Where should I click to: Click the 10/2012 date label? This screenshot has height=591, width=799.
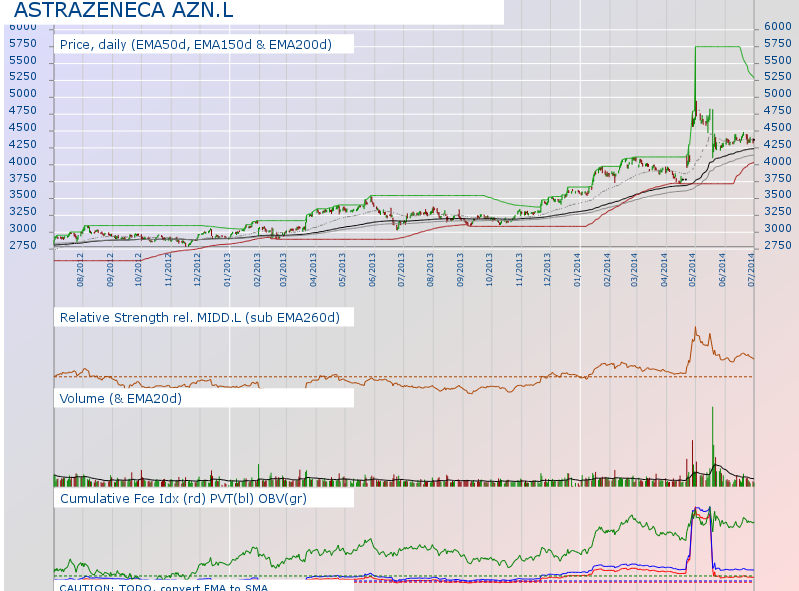138,270
